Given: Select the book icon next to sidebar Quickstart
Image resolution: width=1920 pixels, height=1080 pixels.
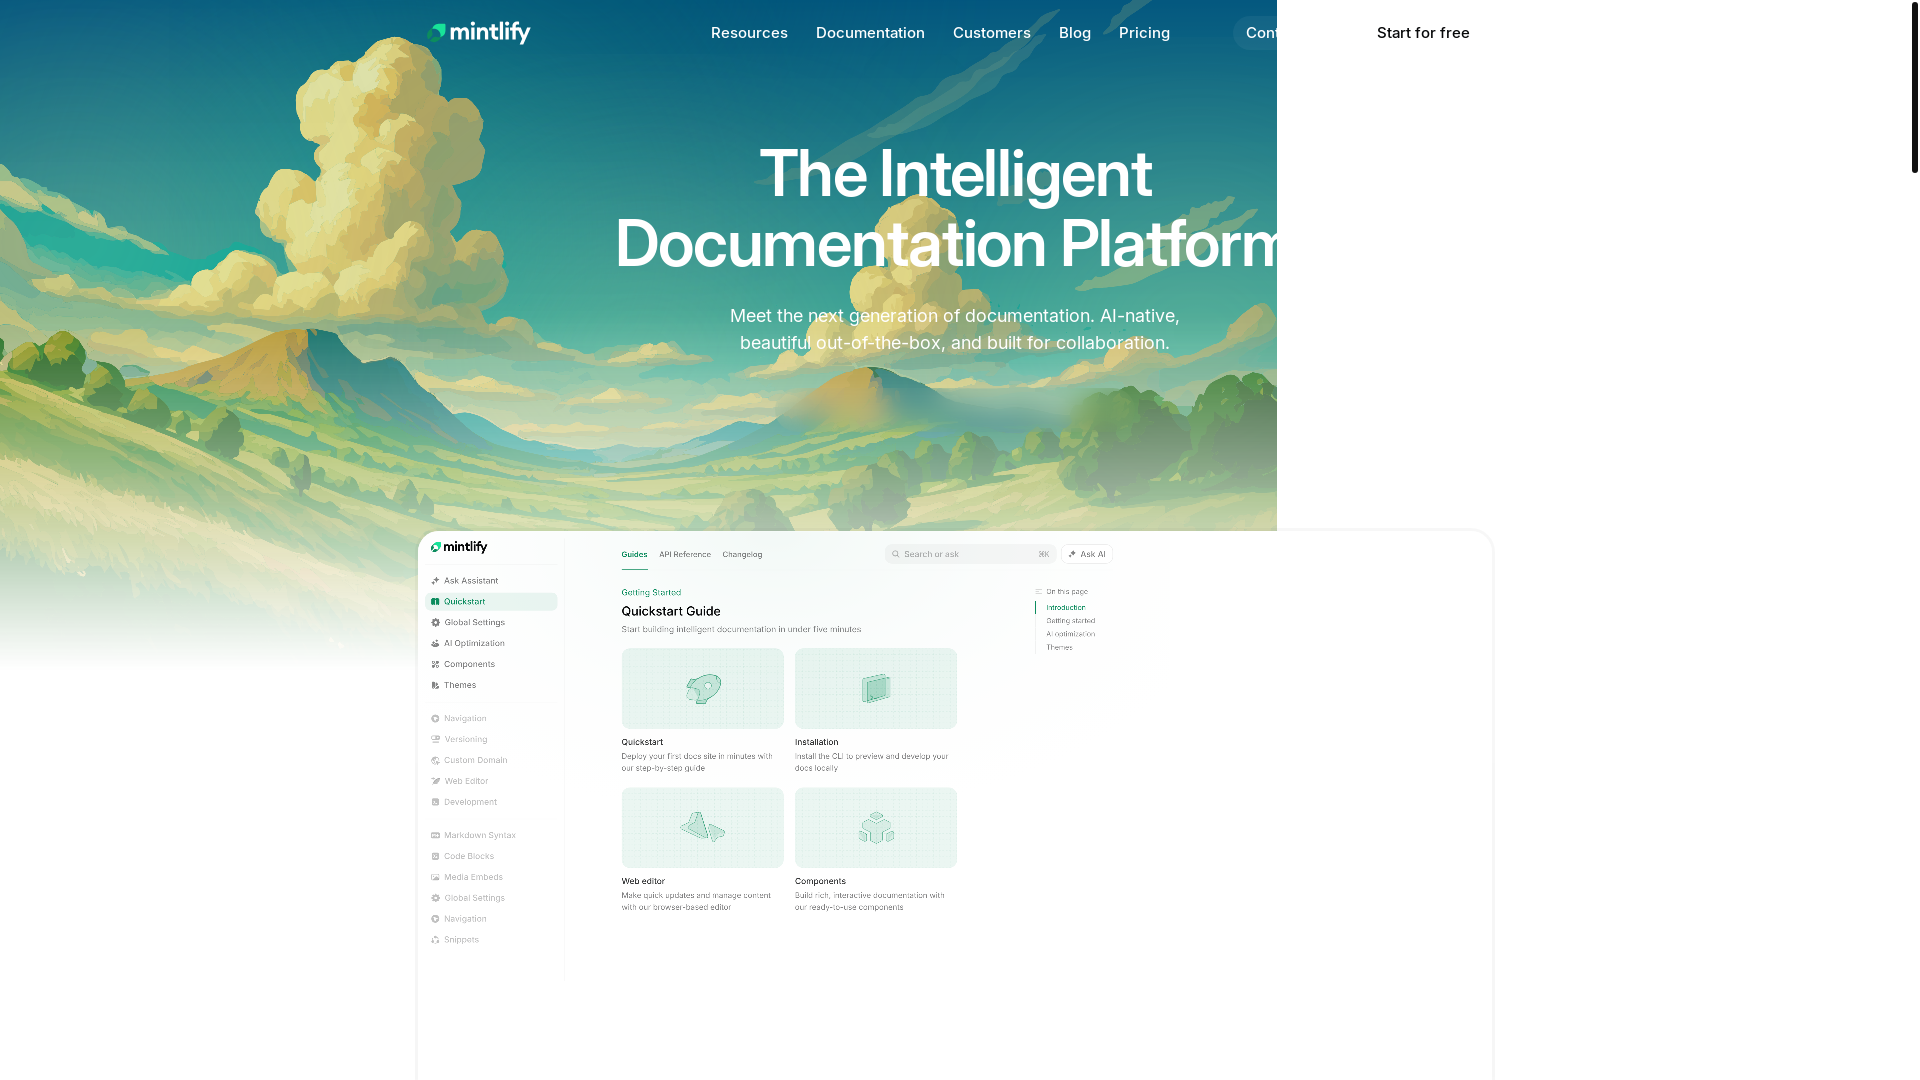Looking at the screenshot, I should click(435, 602).
